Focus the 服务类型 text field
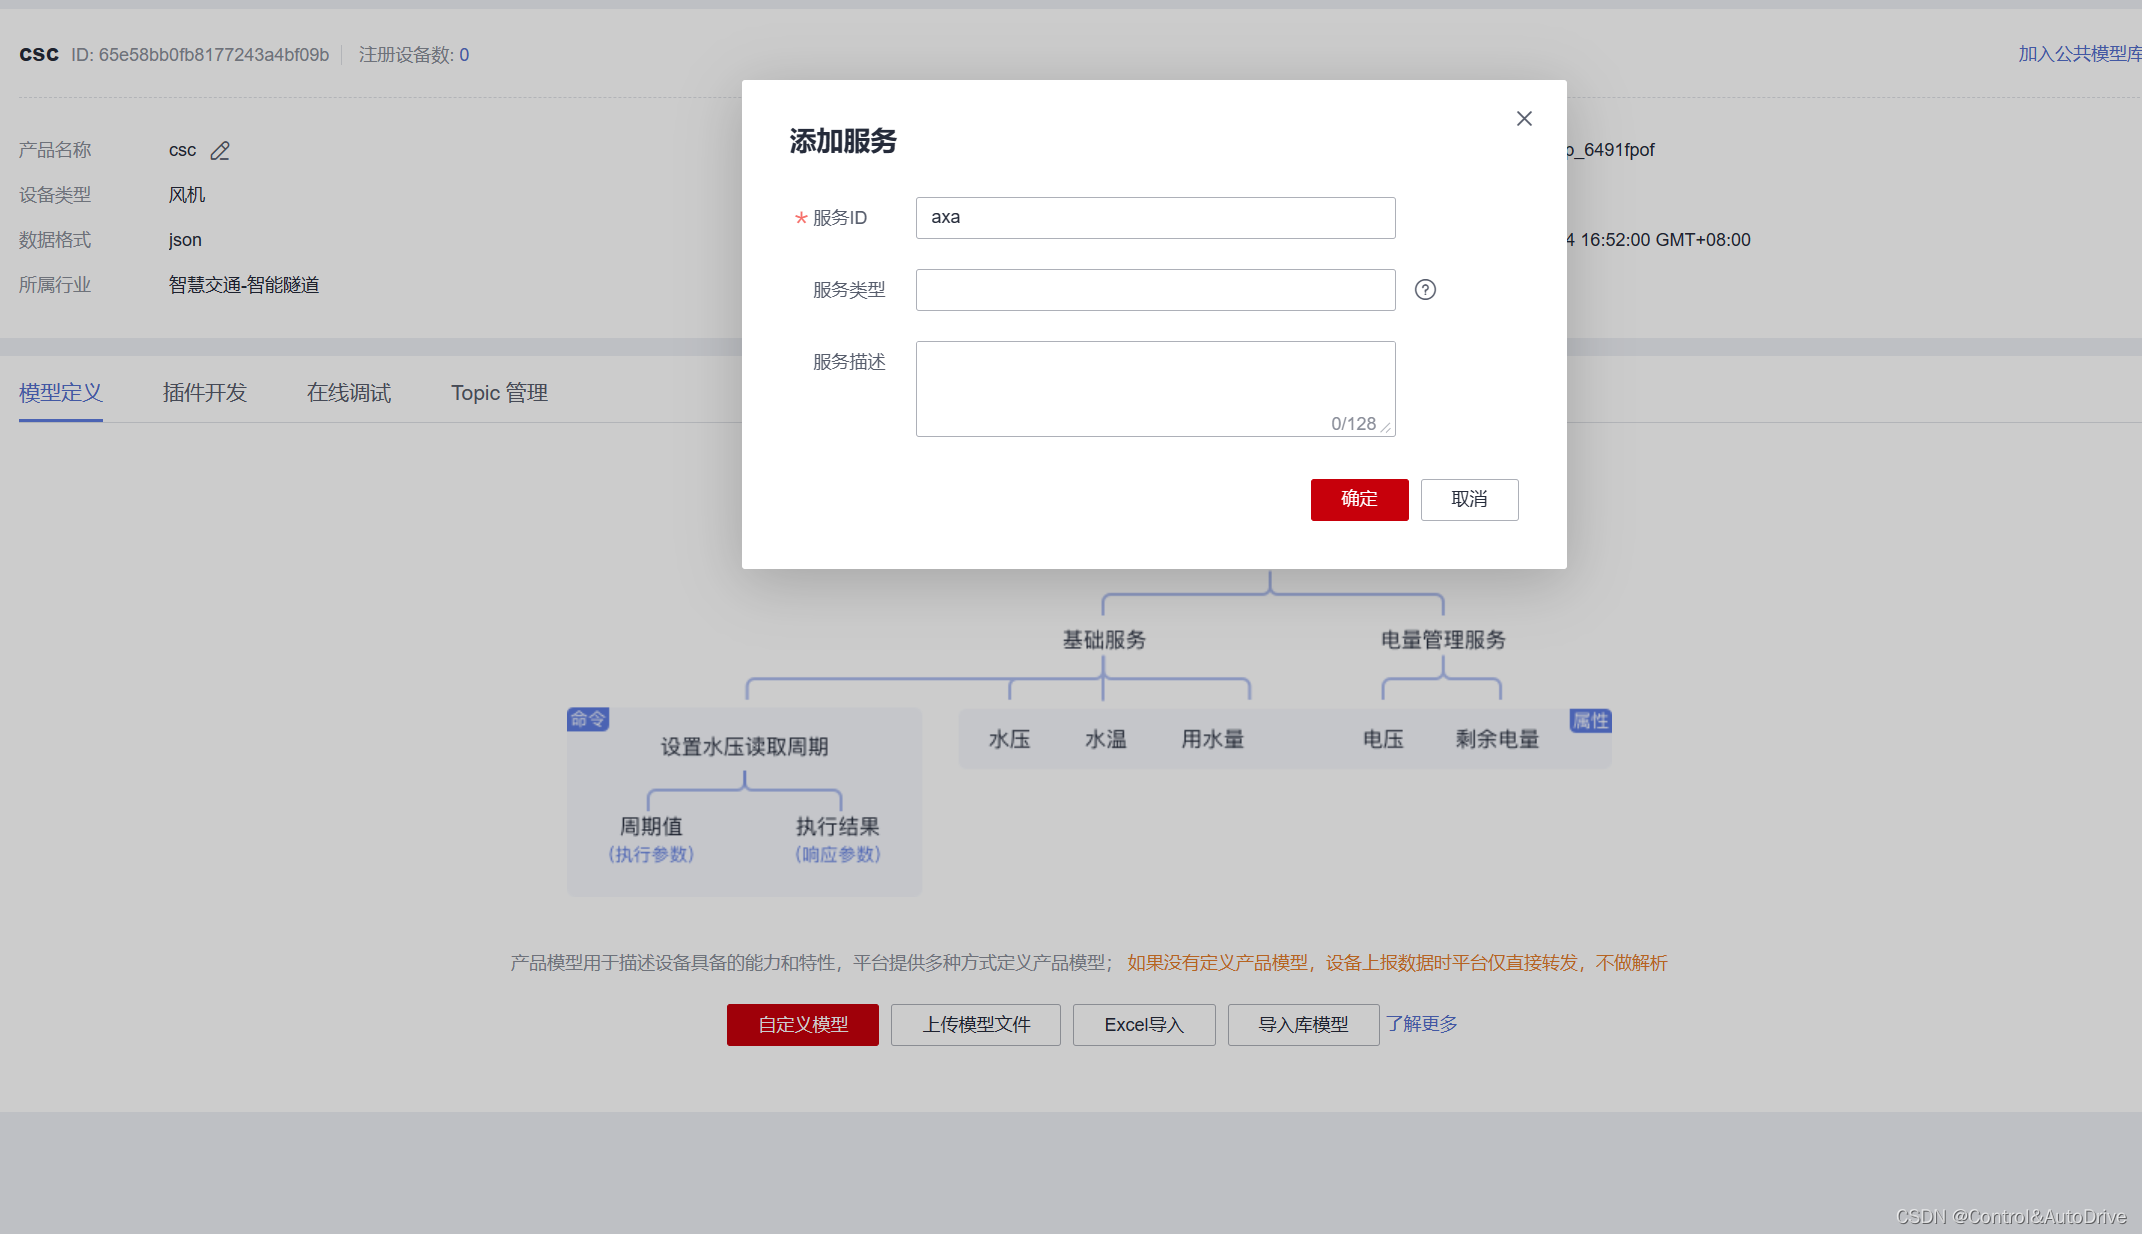Image resolution: width=2142 pixels, height=1234 pixels. [x=1155, y=290]
